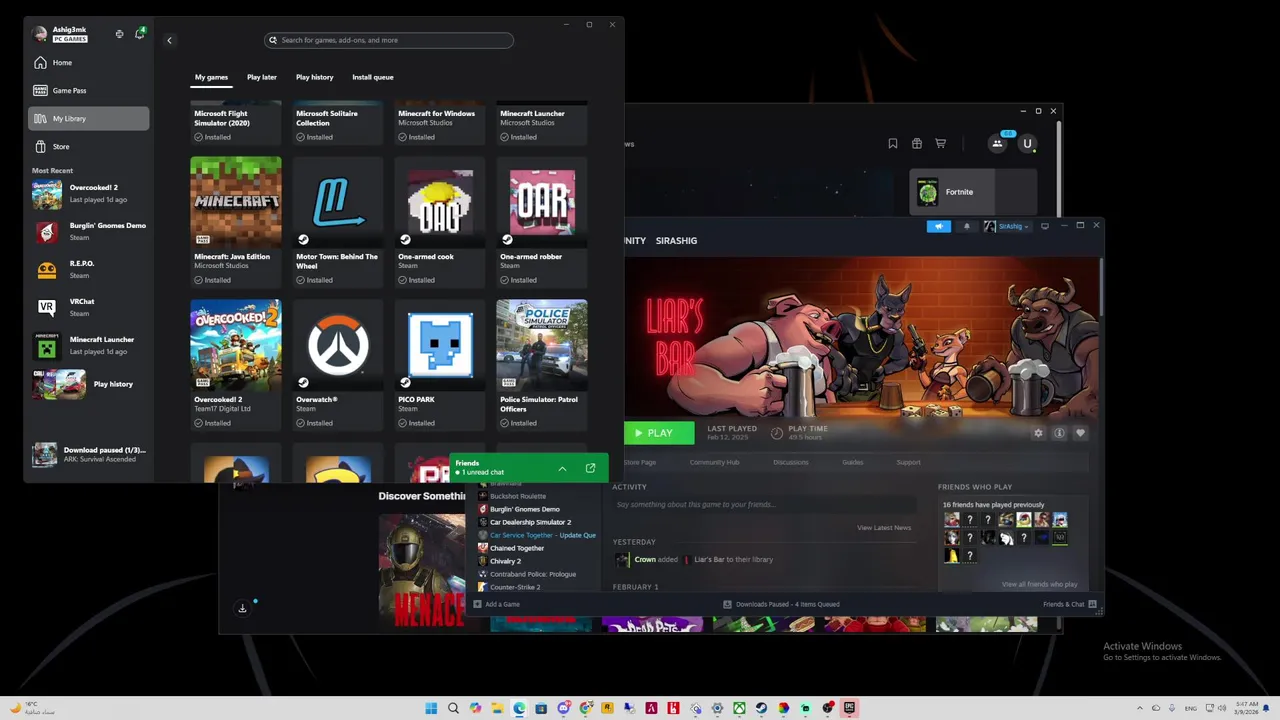1280x720 pixels.
Task: Open Liar's Bar settings gear icon
Action: (1038, 433)
